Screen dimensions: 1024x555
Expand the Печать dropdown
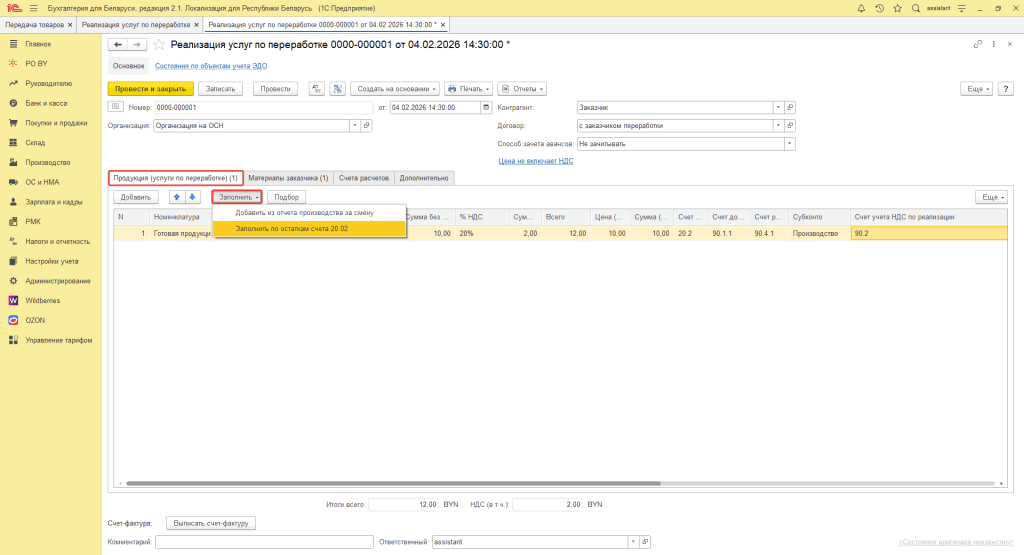tap(468, 89)
